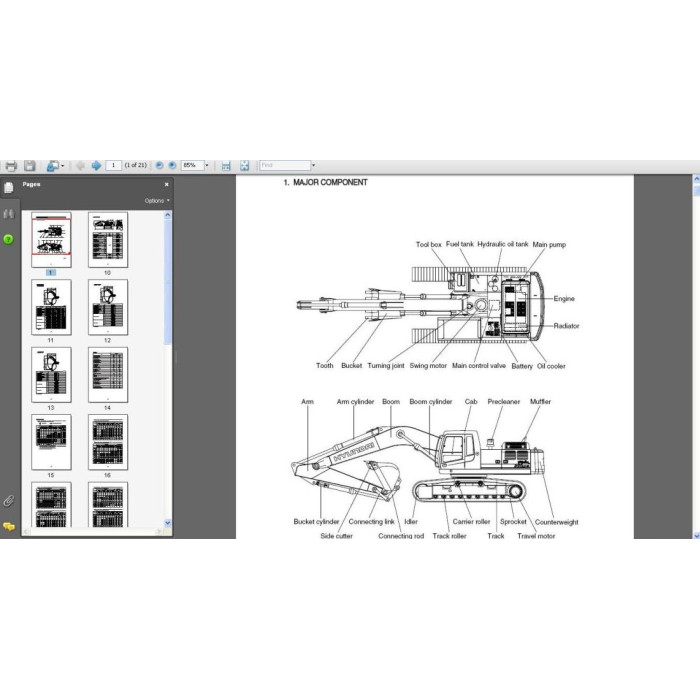Image resolution: width=700 pixels, height=700 pixels.
Task: Go to the previous page using grey arrow
Action: point(80,166)
